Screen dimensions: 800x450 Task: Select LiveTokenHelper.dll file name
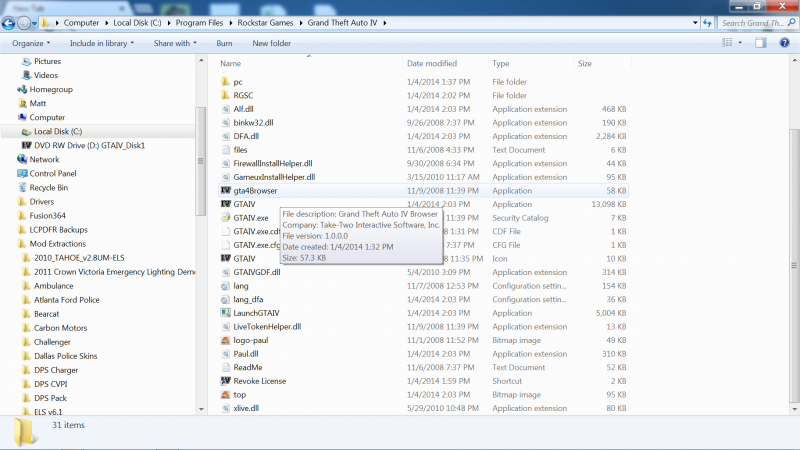click(267, 327)
